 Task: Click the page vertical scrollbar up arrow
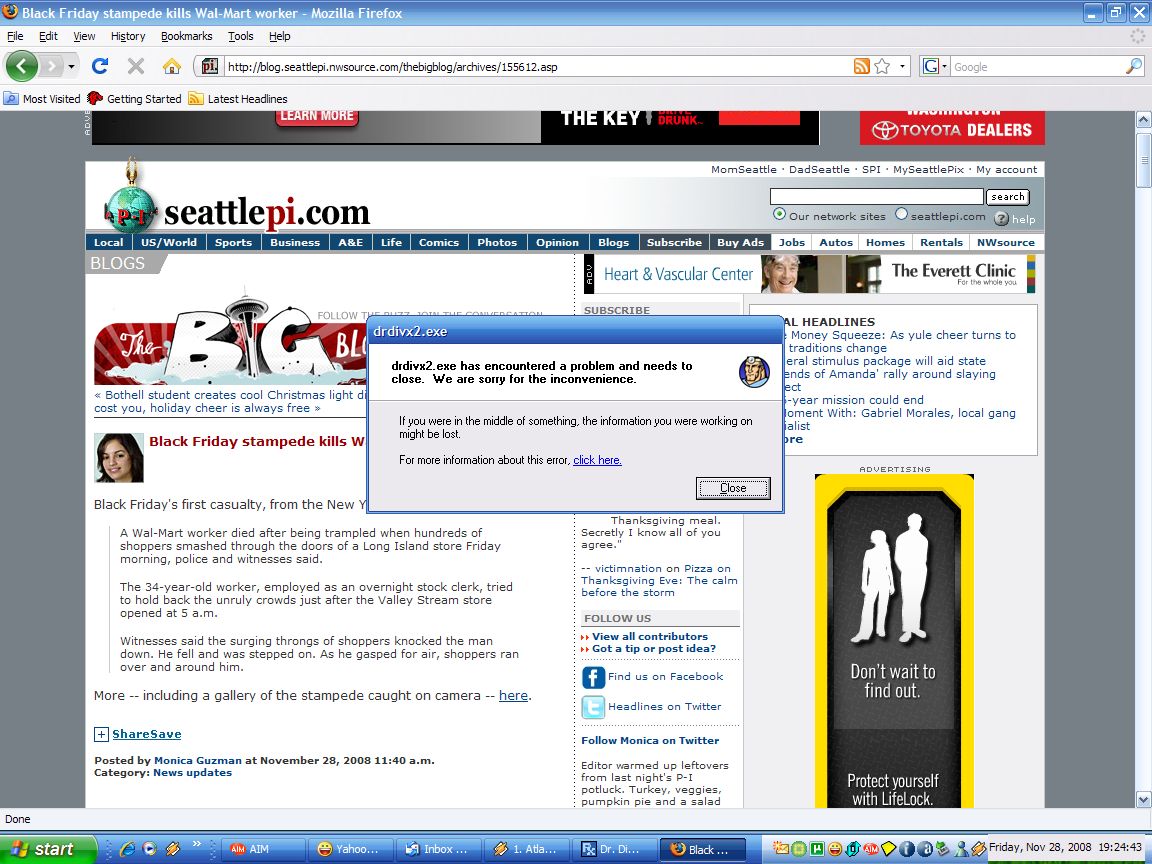[x=1143, y=119]
